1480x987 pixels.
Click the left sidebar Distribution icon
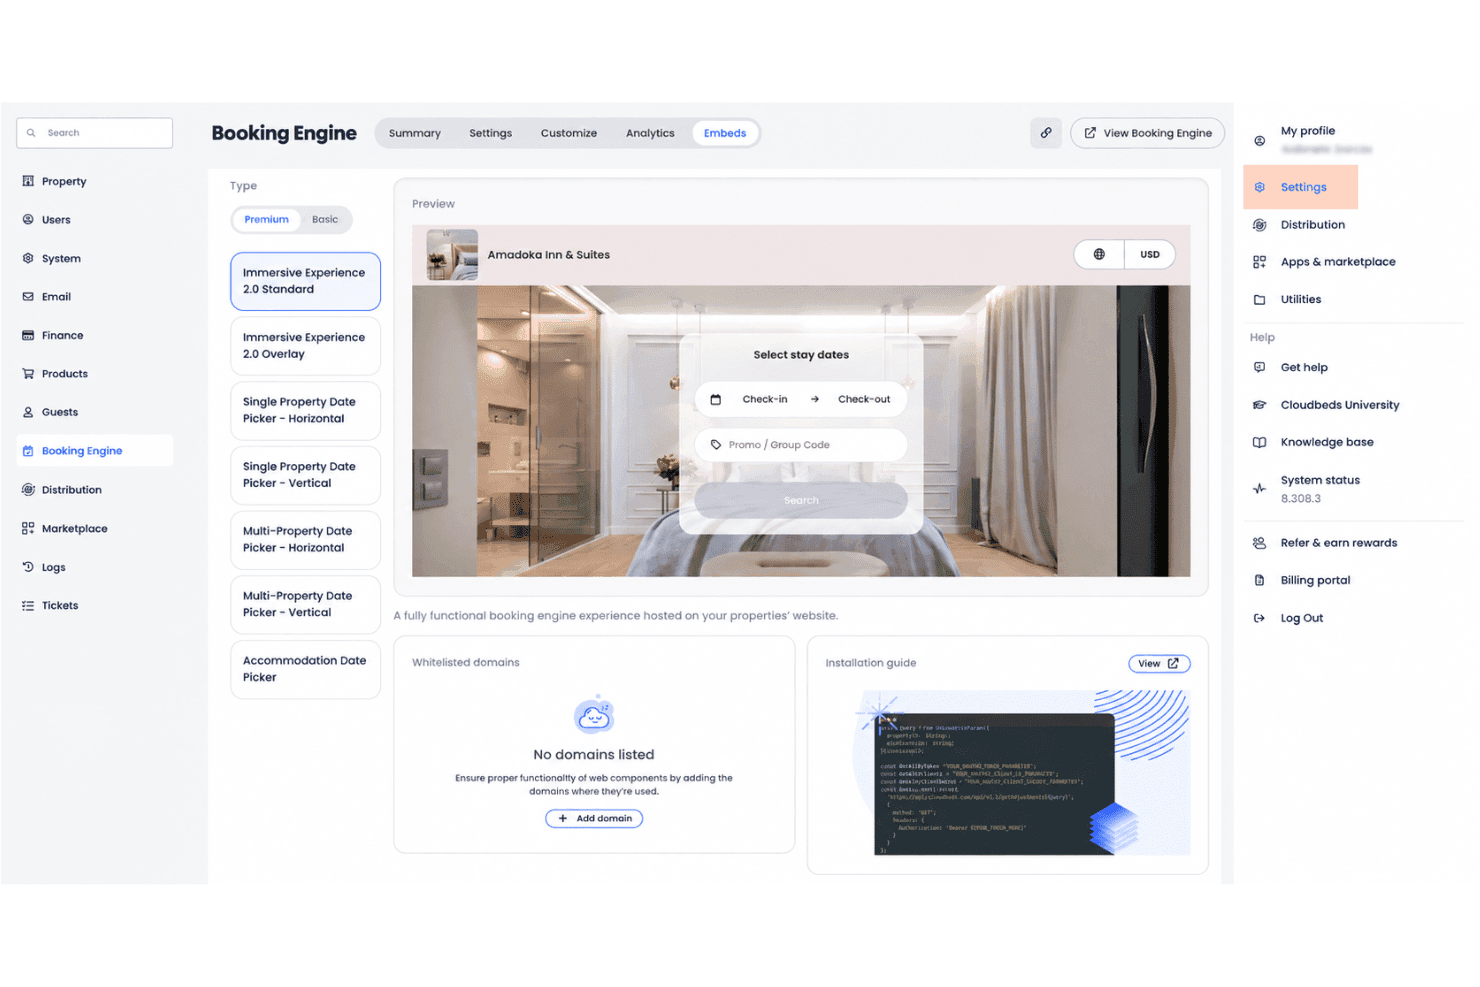(28, 490)
